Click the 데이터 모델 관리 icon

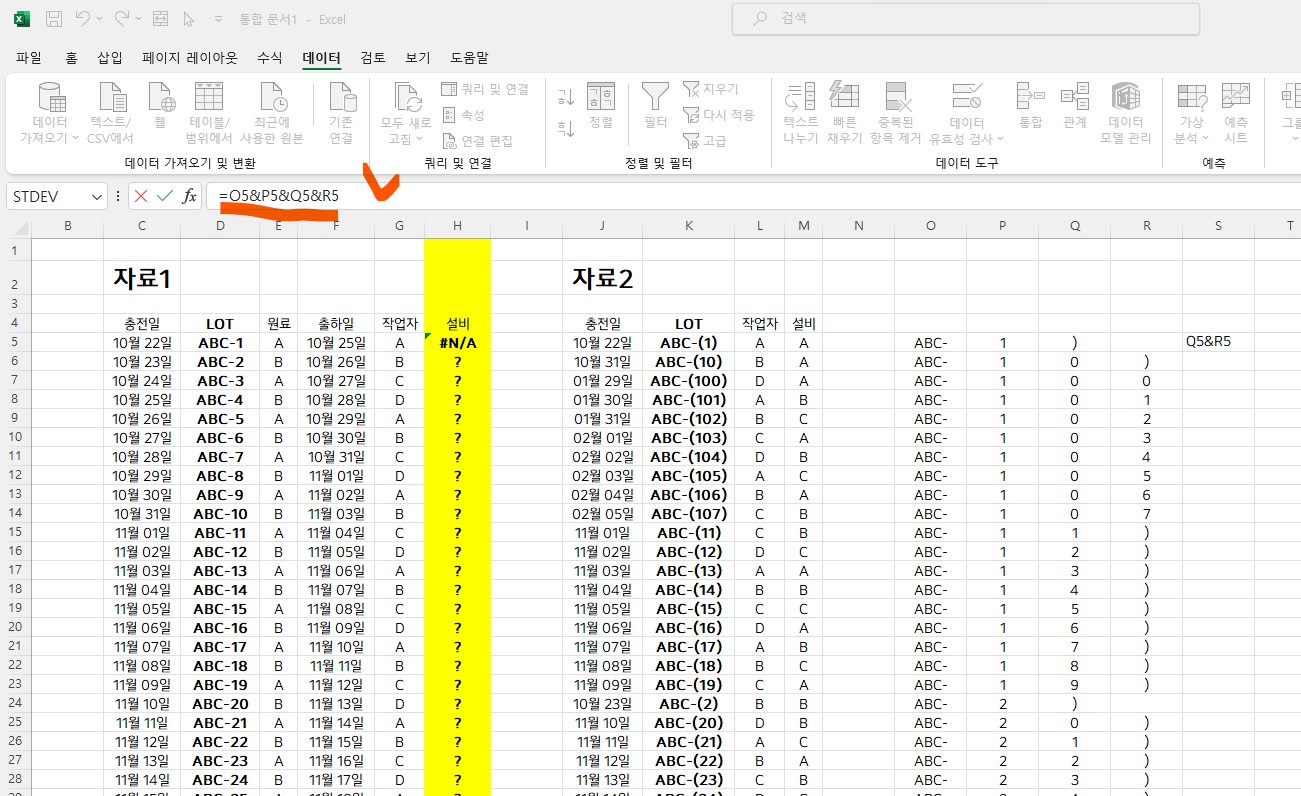pos(1126,97)
